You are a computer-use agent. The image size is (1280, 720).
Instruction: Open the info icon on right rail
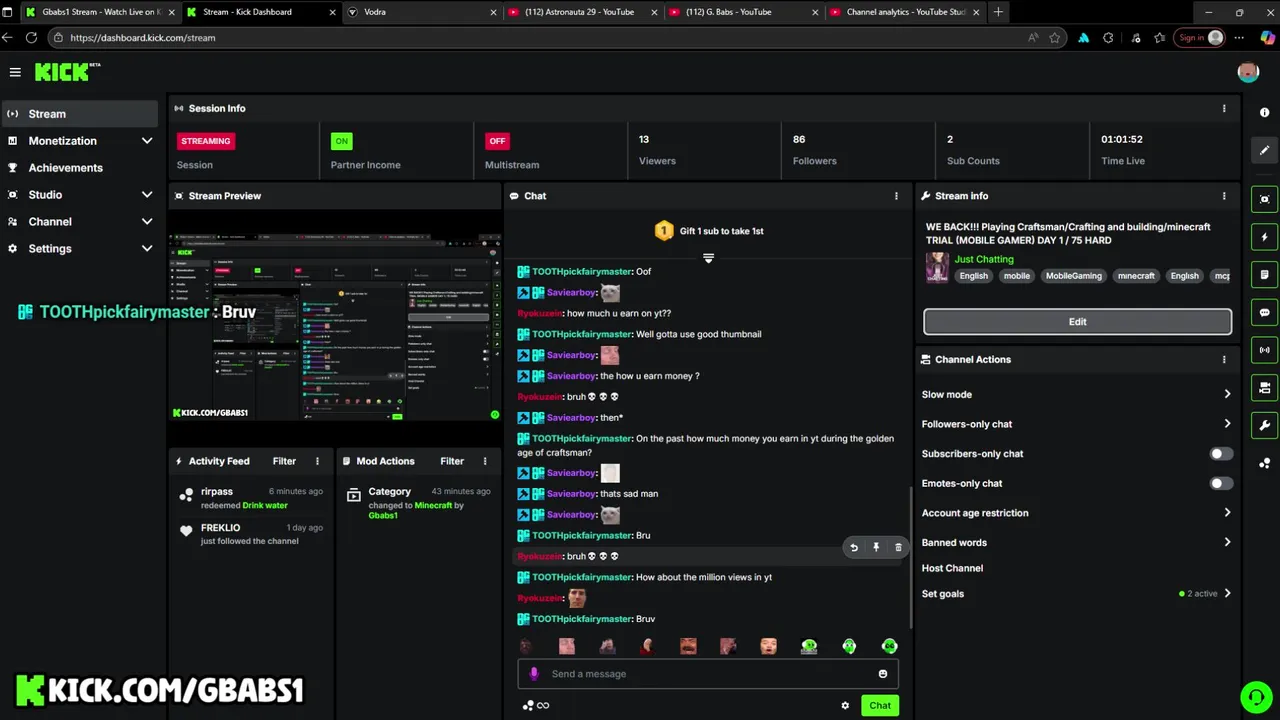click(1265, 112)
